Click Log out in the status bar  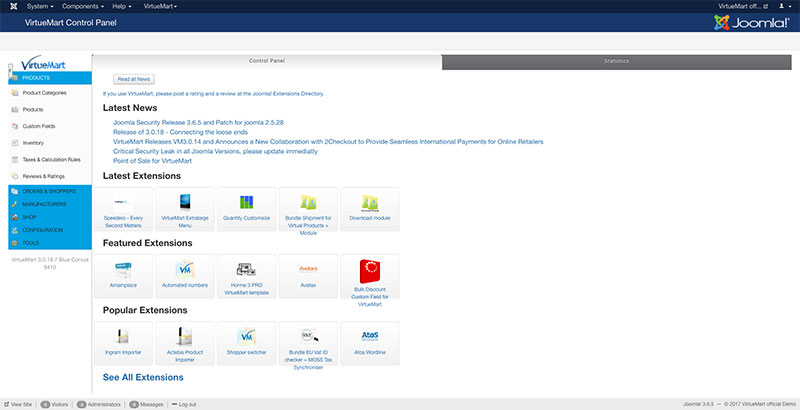184,404
